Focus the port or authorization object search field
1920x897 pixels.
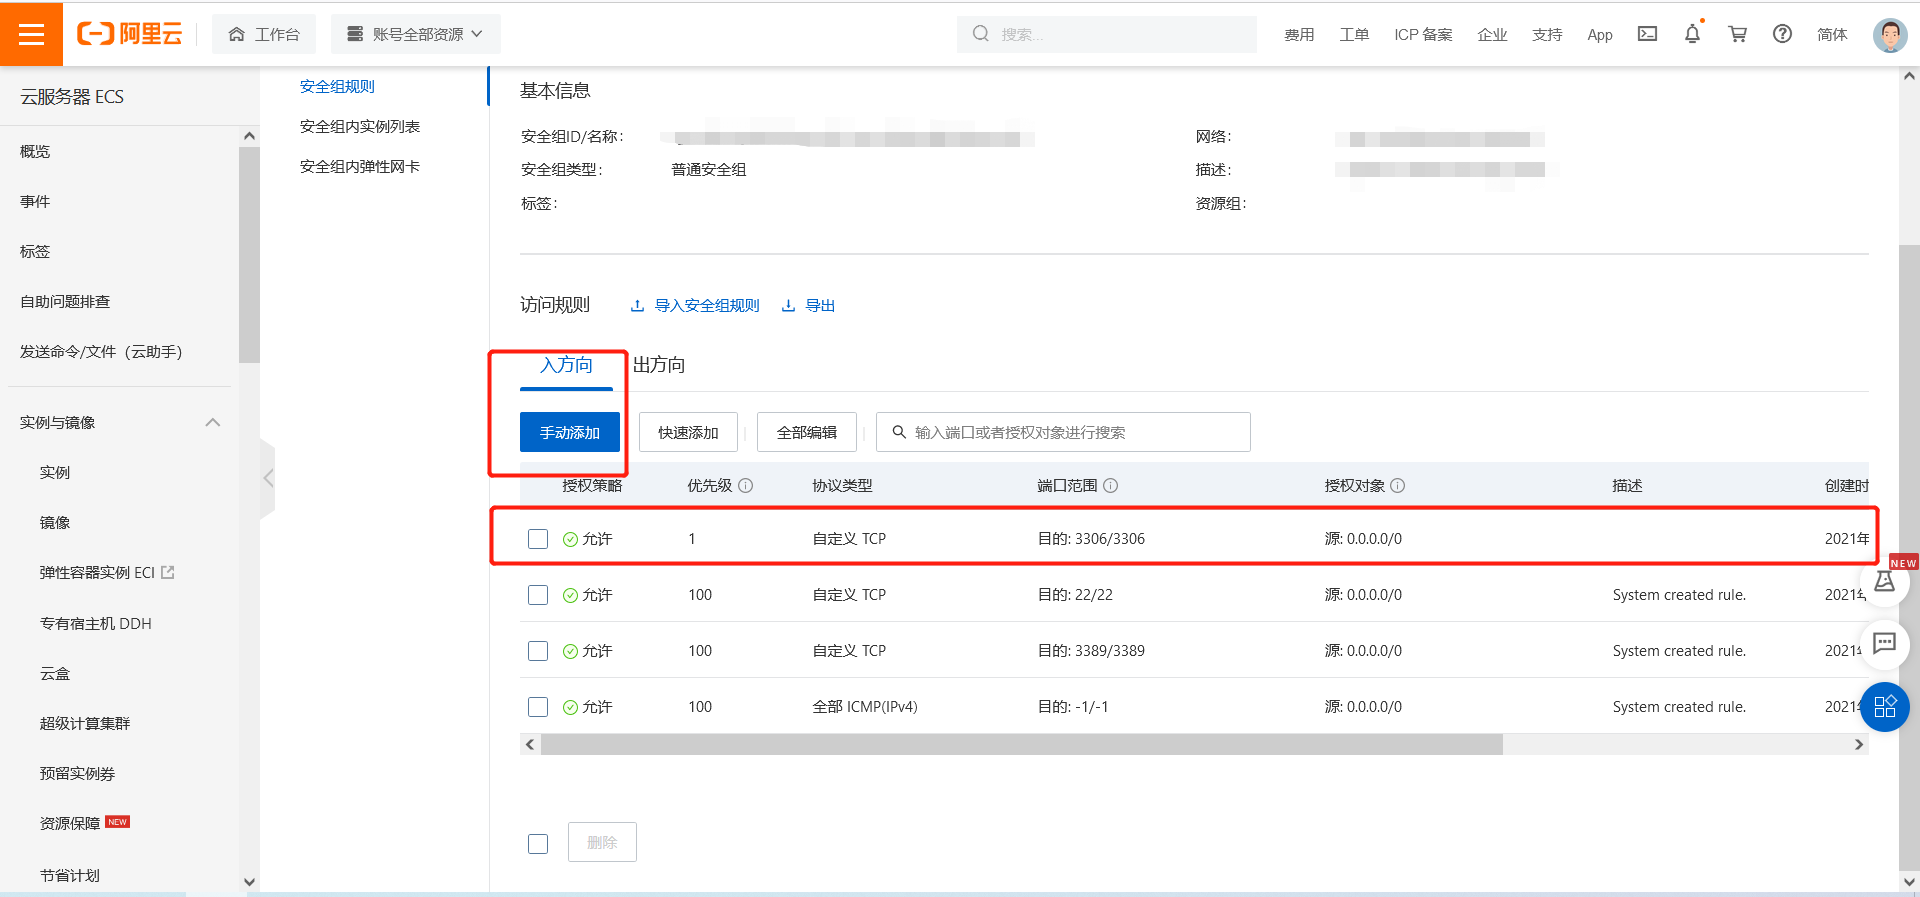pos(1063,432)
